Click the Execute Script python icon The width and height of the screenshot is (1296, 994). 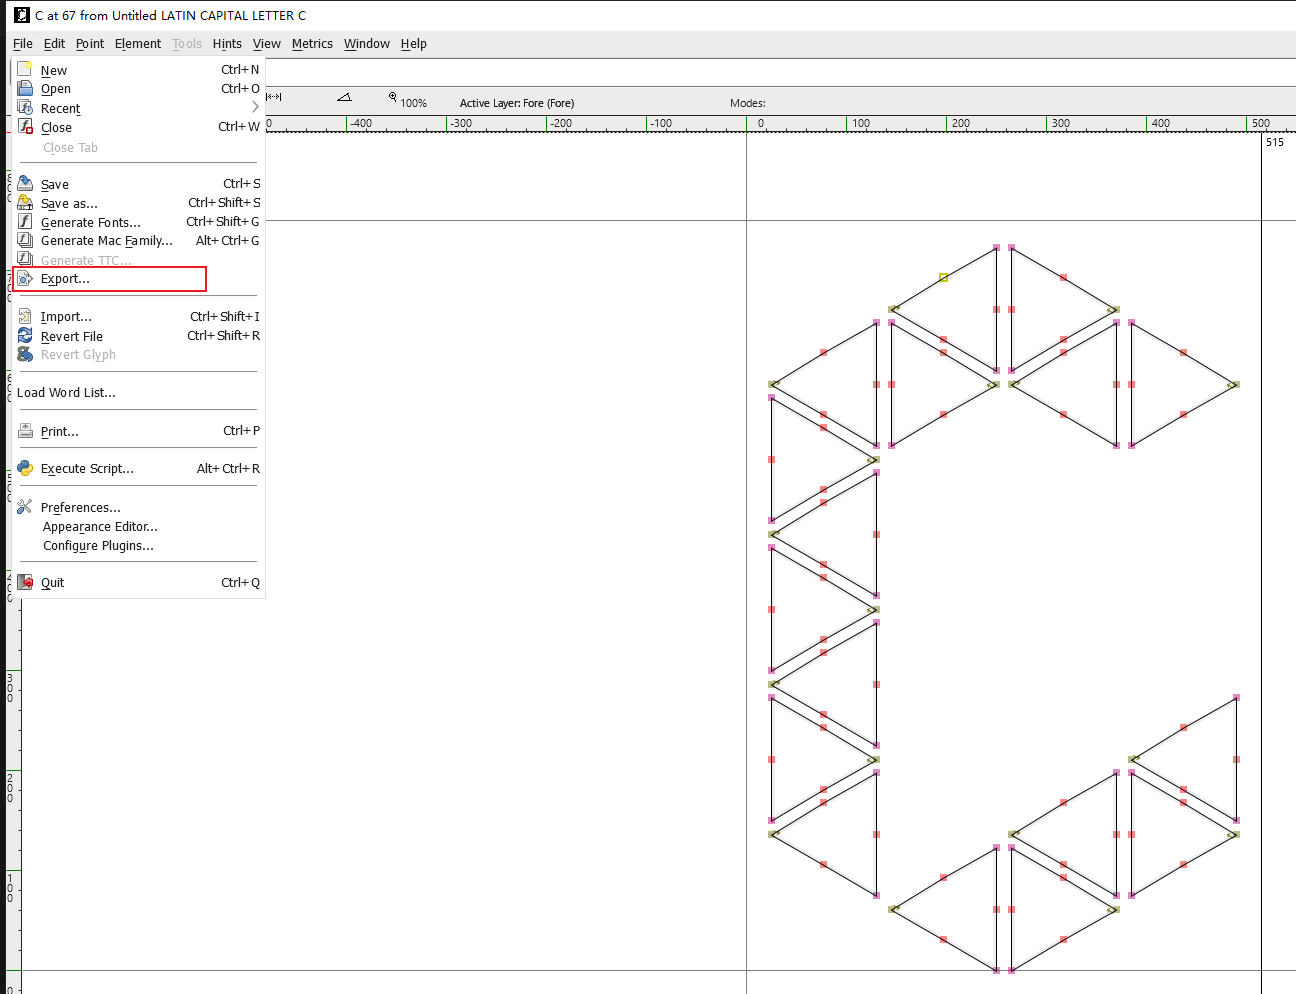coord(25,468)
